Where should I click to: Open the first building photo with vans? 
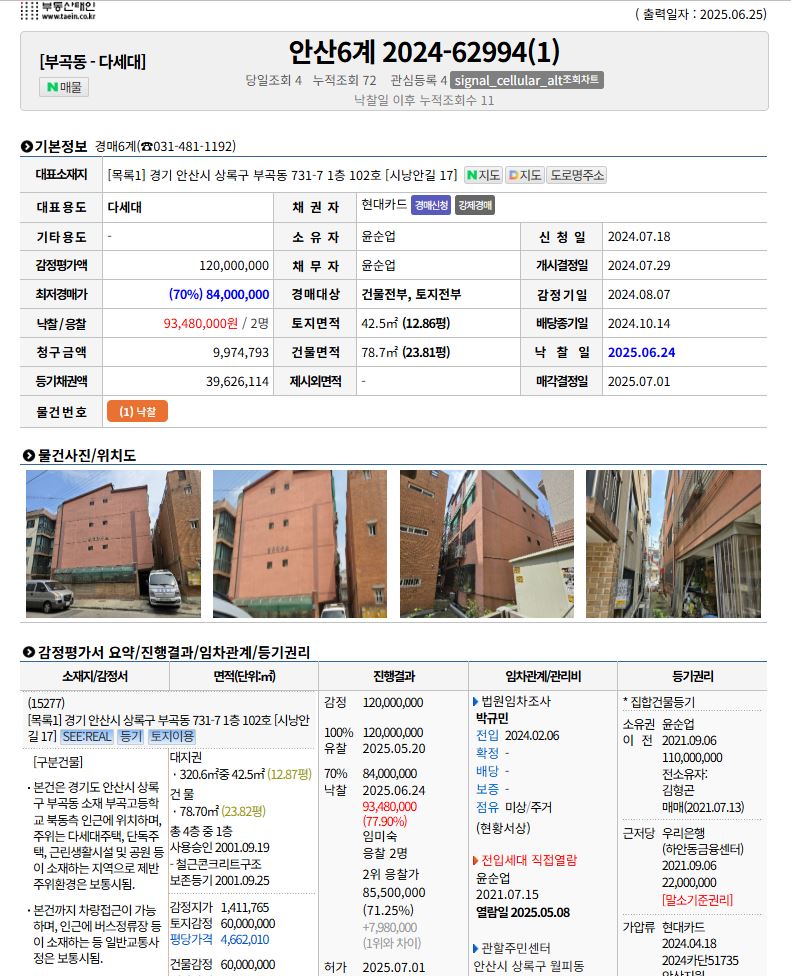point(113,543)
